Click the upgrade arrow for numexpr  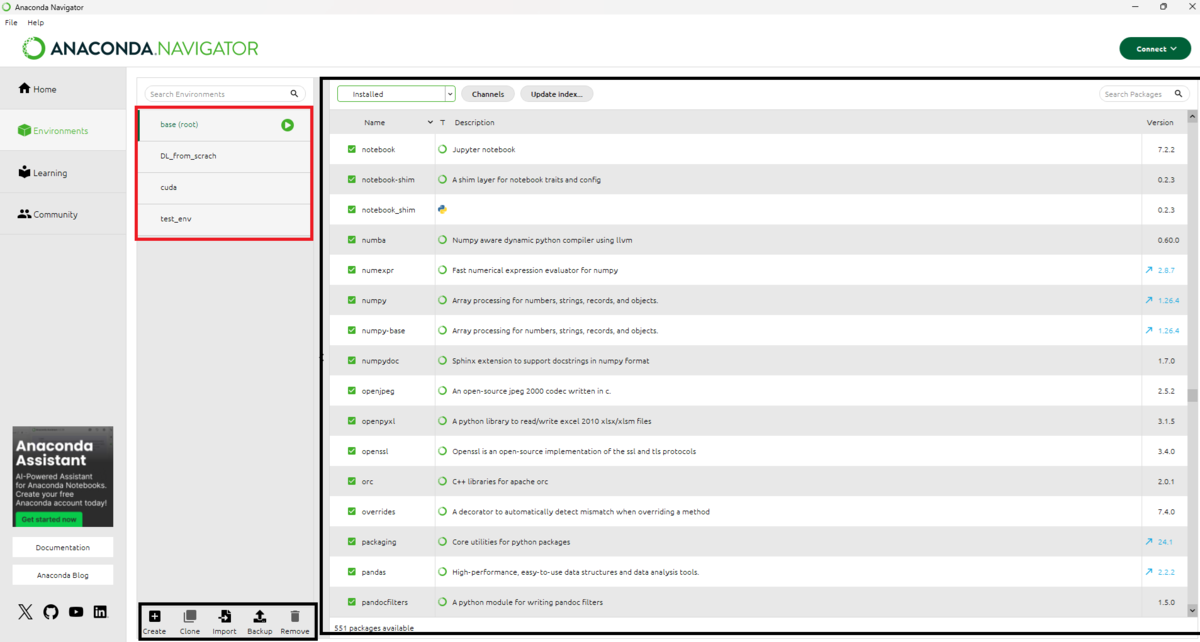click(1149, 270)
